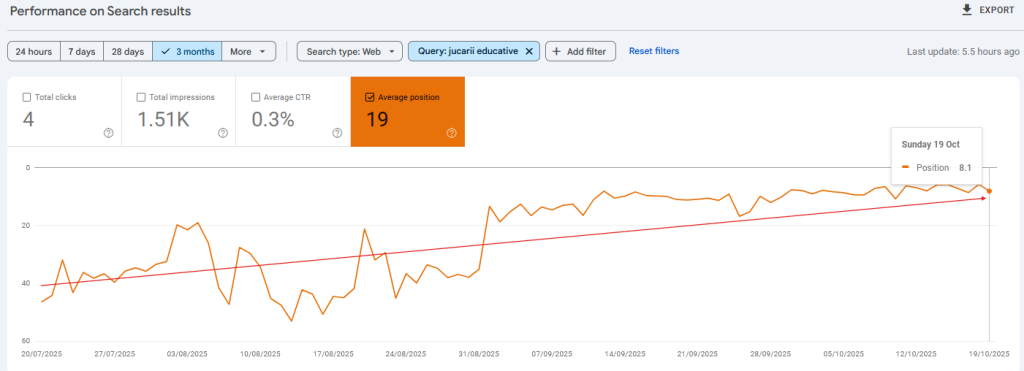The width and height of the screenshot is (1024, 371).
Task: Click the plus icon on Add filter
Action: (556, 51)
